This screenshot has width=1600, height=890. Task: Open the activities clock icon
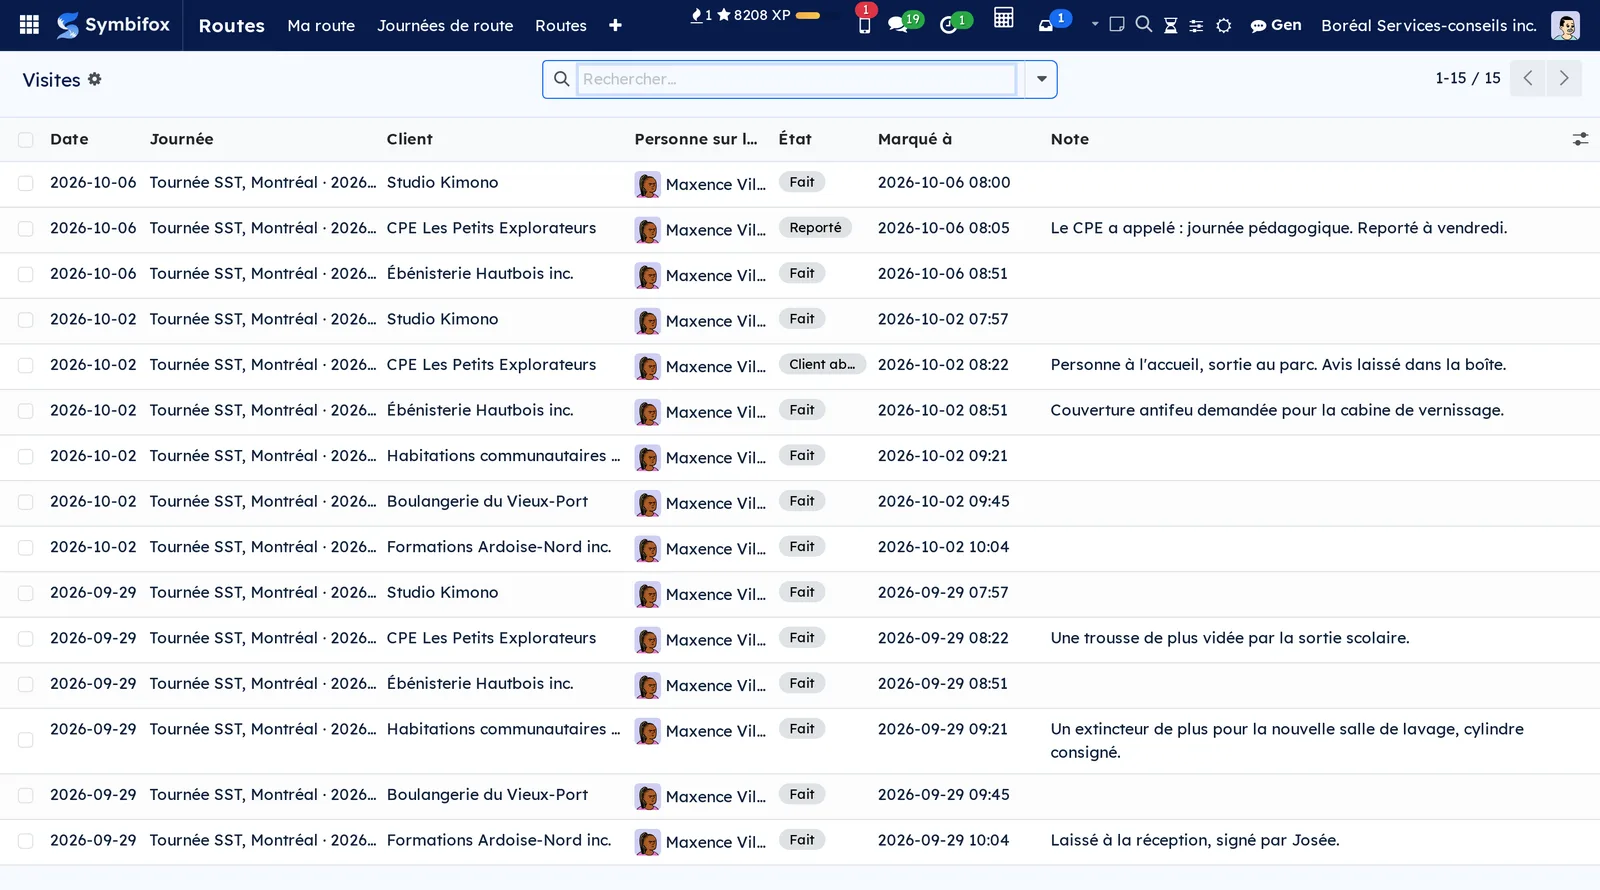pos(948,24)
